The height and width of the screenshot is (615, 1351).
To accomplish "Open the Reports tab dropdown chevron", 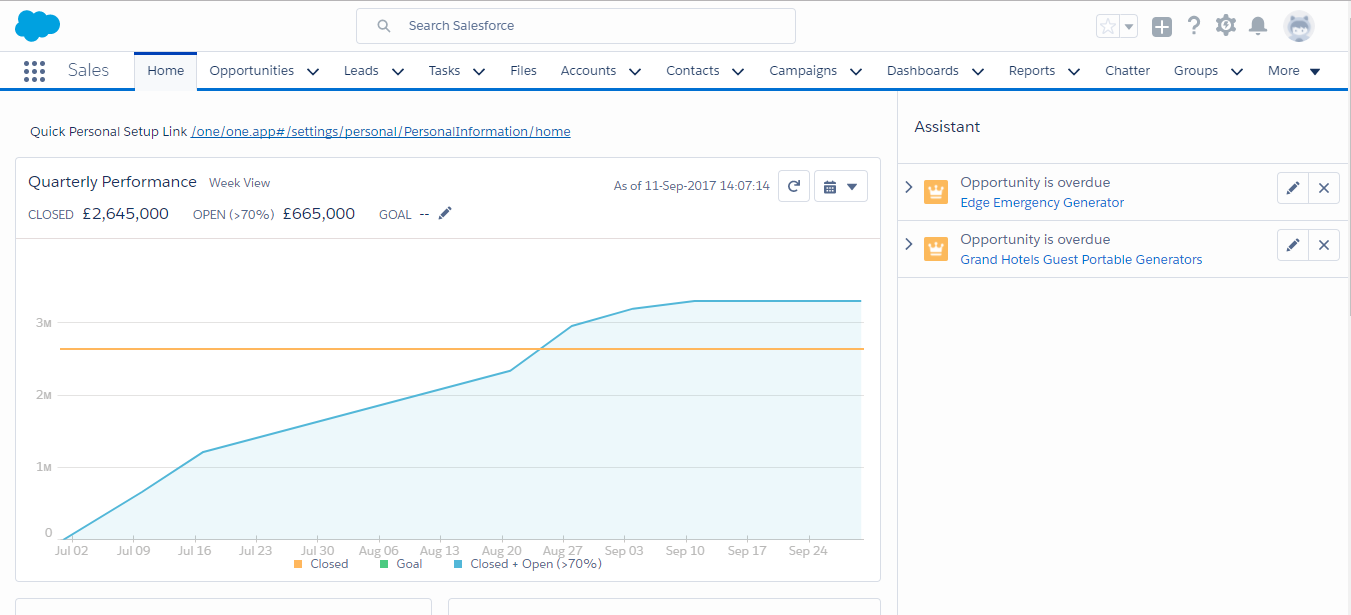I will [x=1074, y=71].
